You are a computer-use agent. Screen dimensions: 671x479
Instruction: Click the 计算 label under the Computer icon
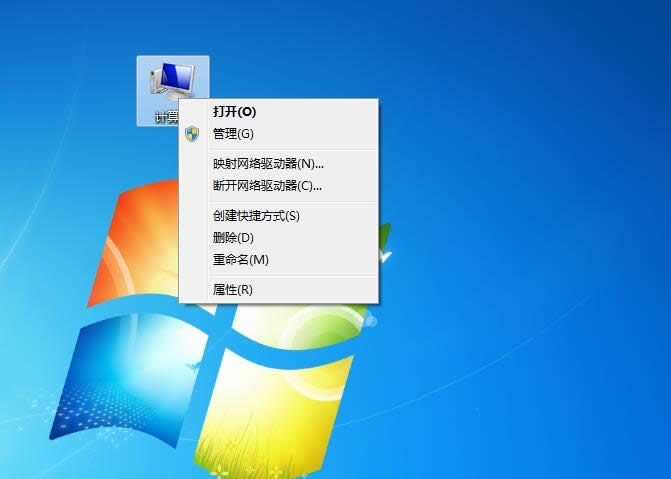[164, 117]
